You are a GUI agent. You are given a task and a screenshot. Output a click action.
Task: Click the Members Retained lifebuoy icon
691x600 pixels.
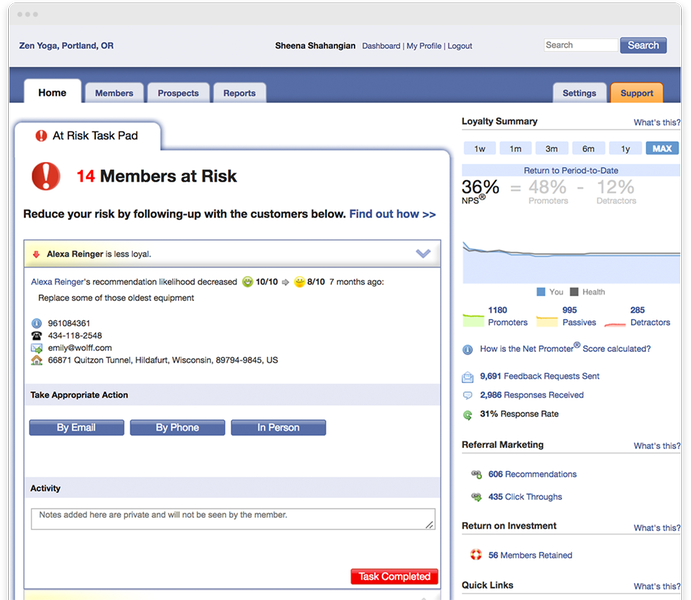pyautogui.click(x=477, y=555)
